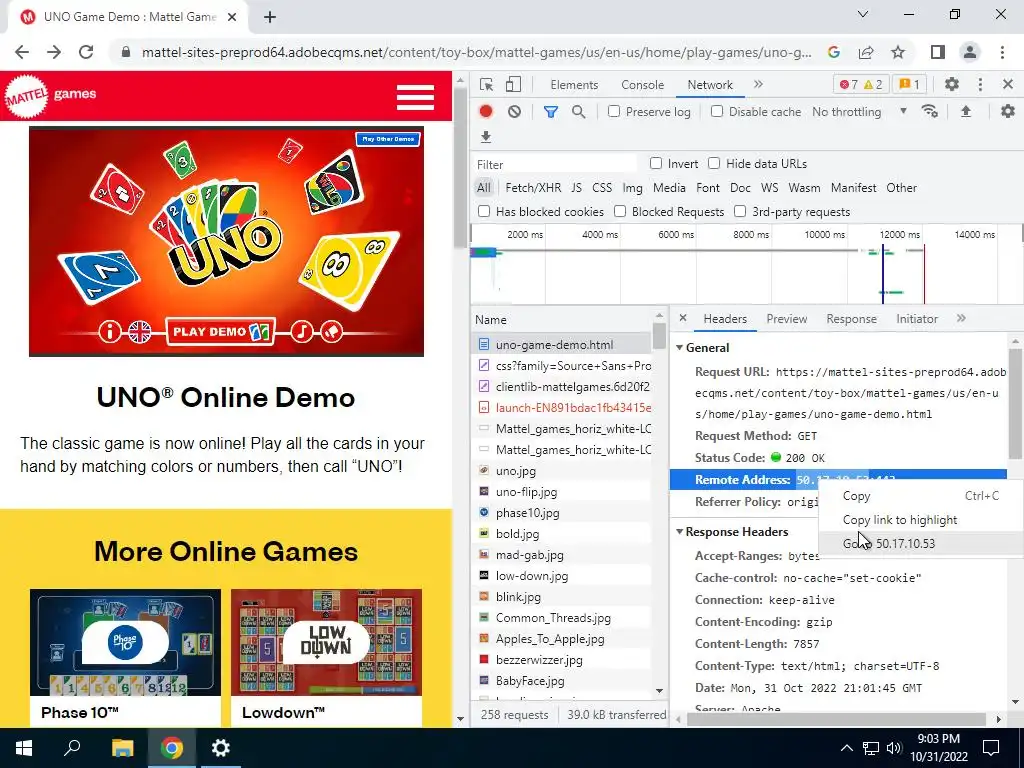Viewport: 1024px width, 768px height.
Task: Open Windows search on taskbar
Action: point(72,748)
